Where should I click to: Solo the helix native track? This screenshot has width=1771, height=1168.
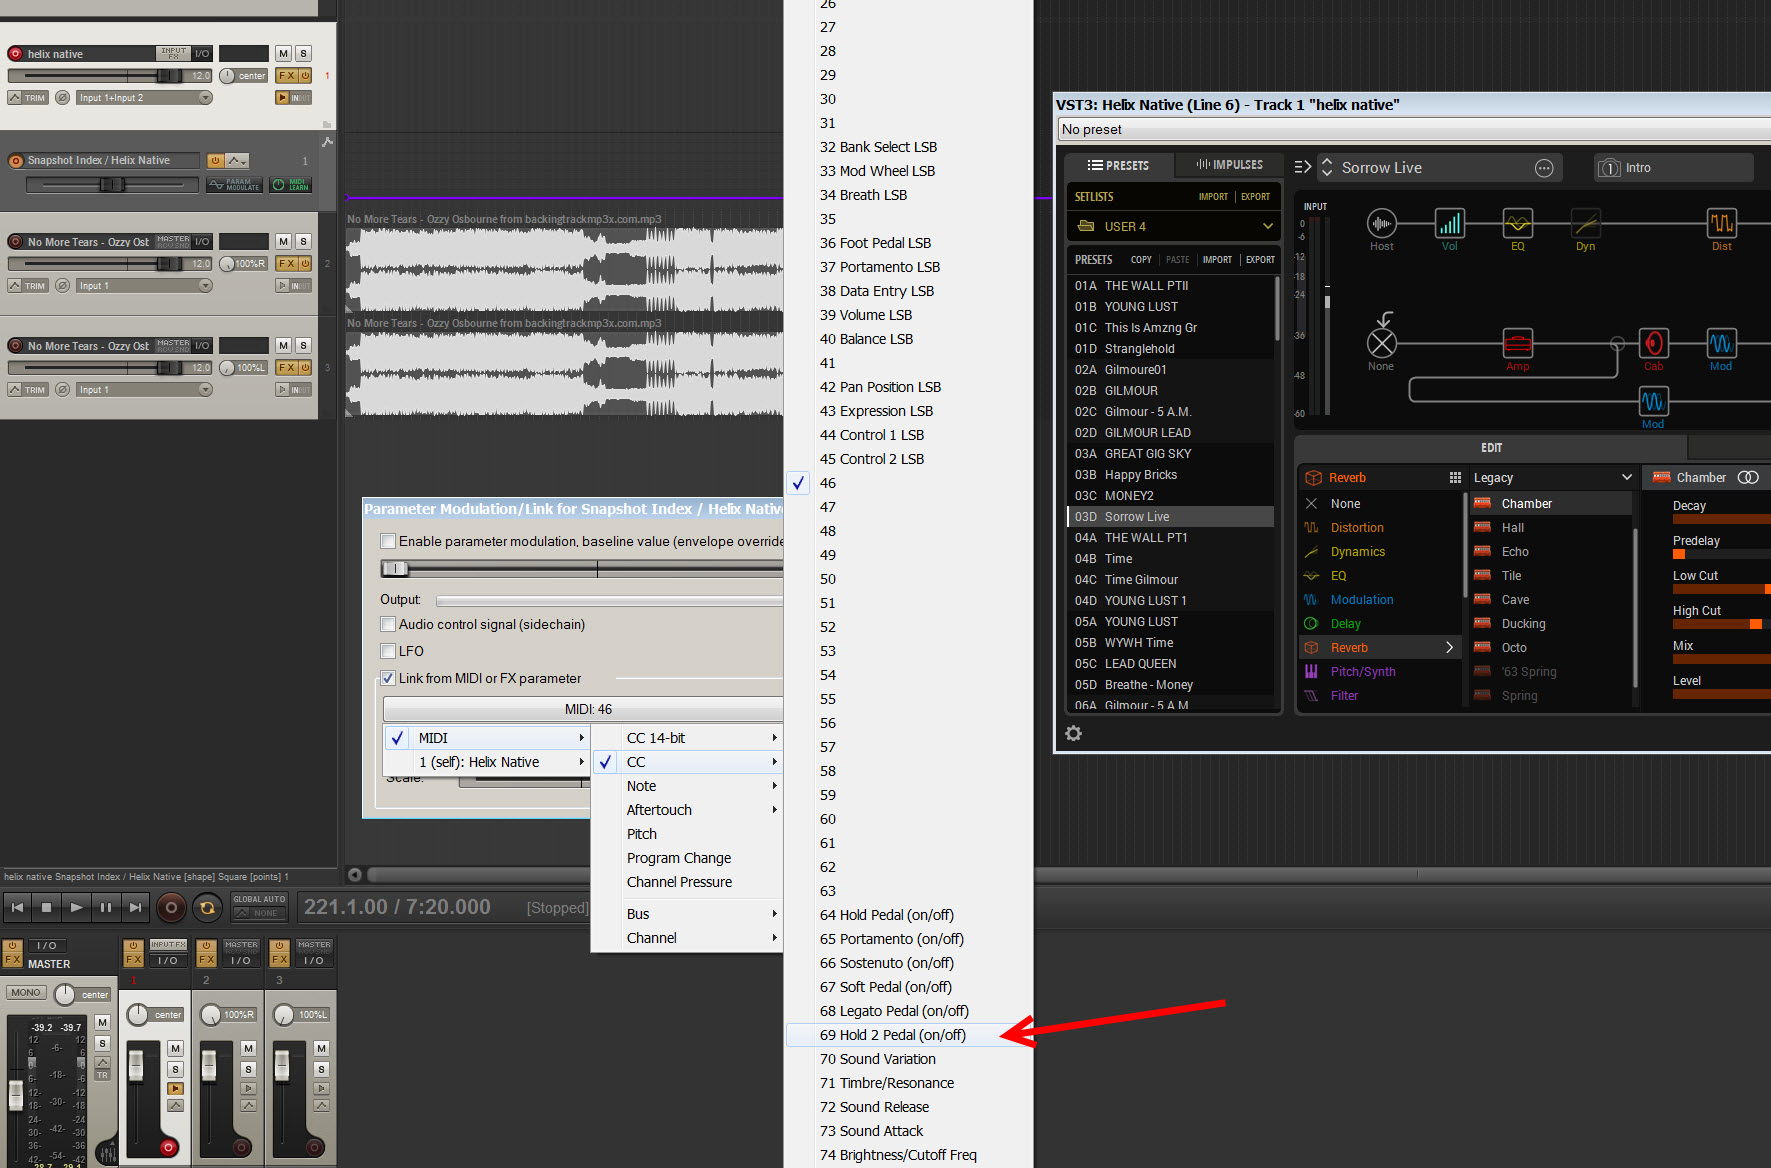click(x=303, y=54)
